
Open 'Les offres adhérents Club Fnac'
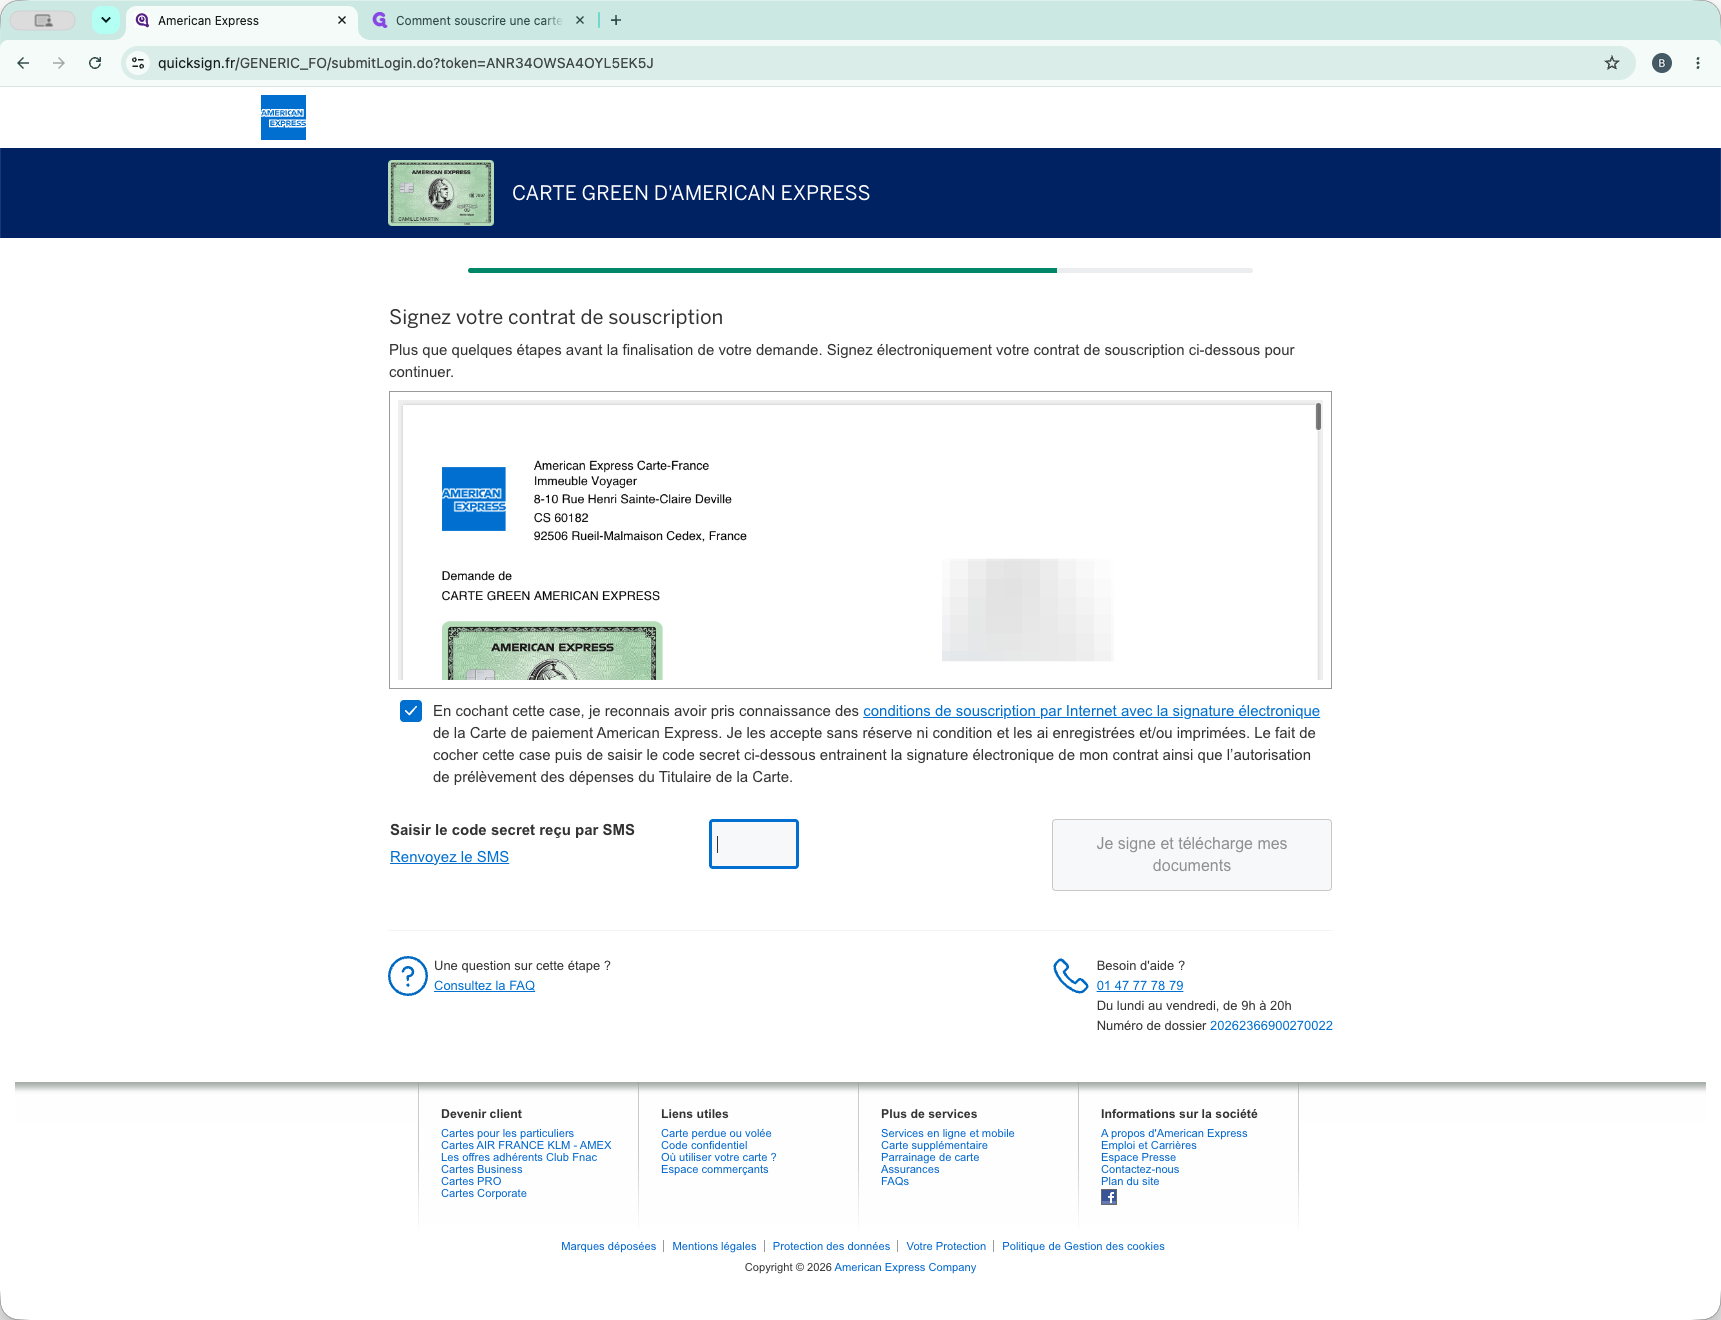[519, 1157]
